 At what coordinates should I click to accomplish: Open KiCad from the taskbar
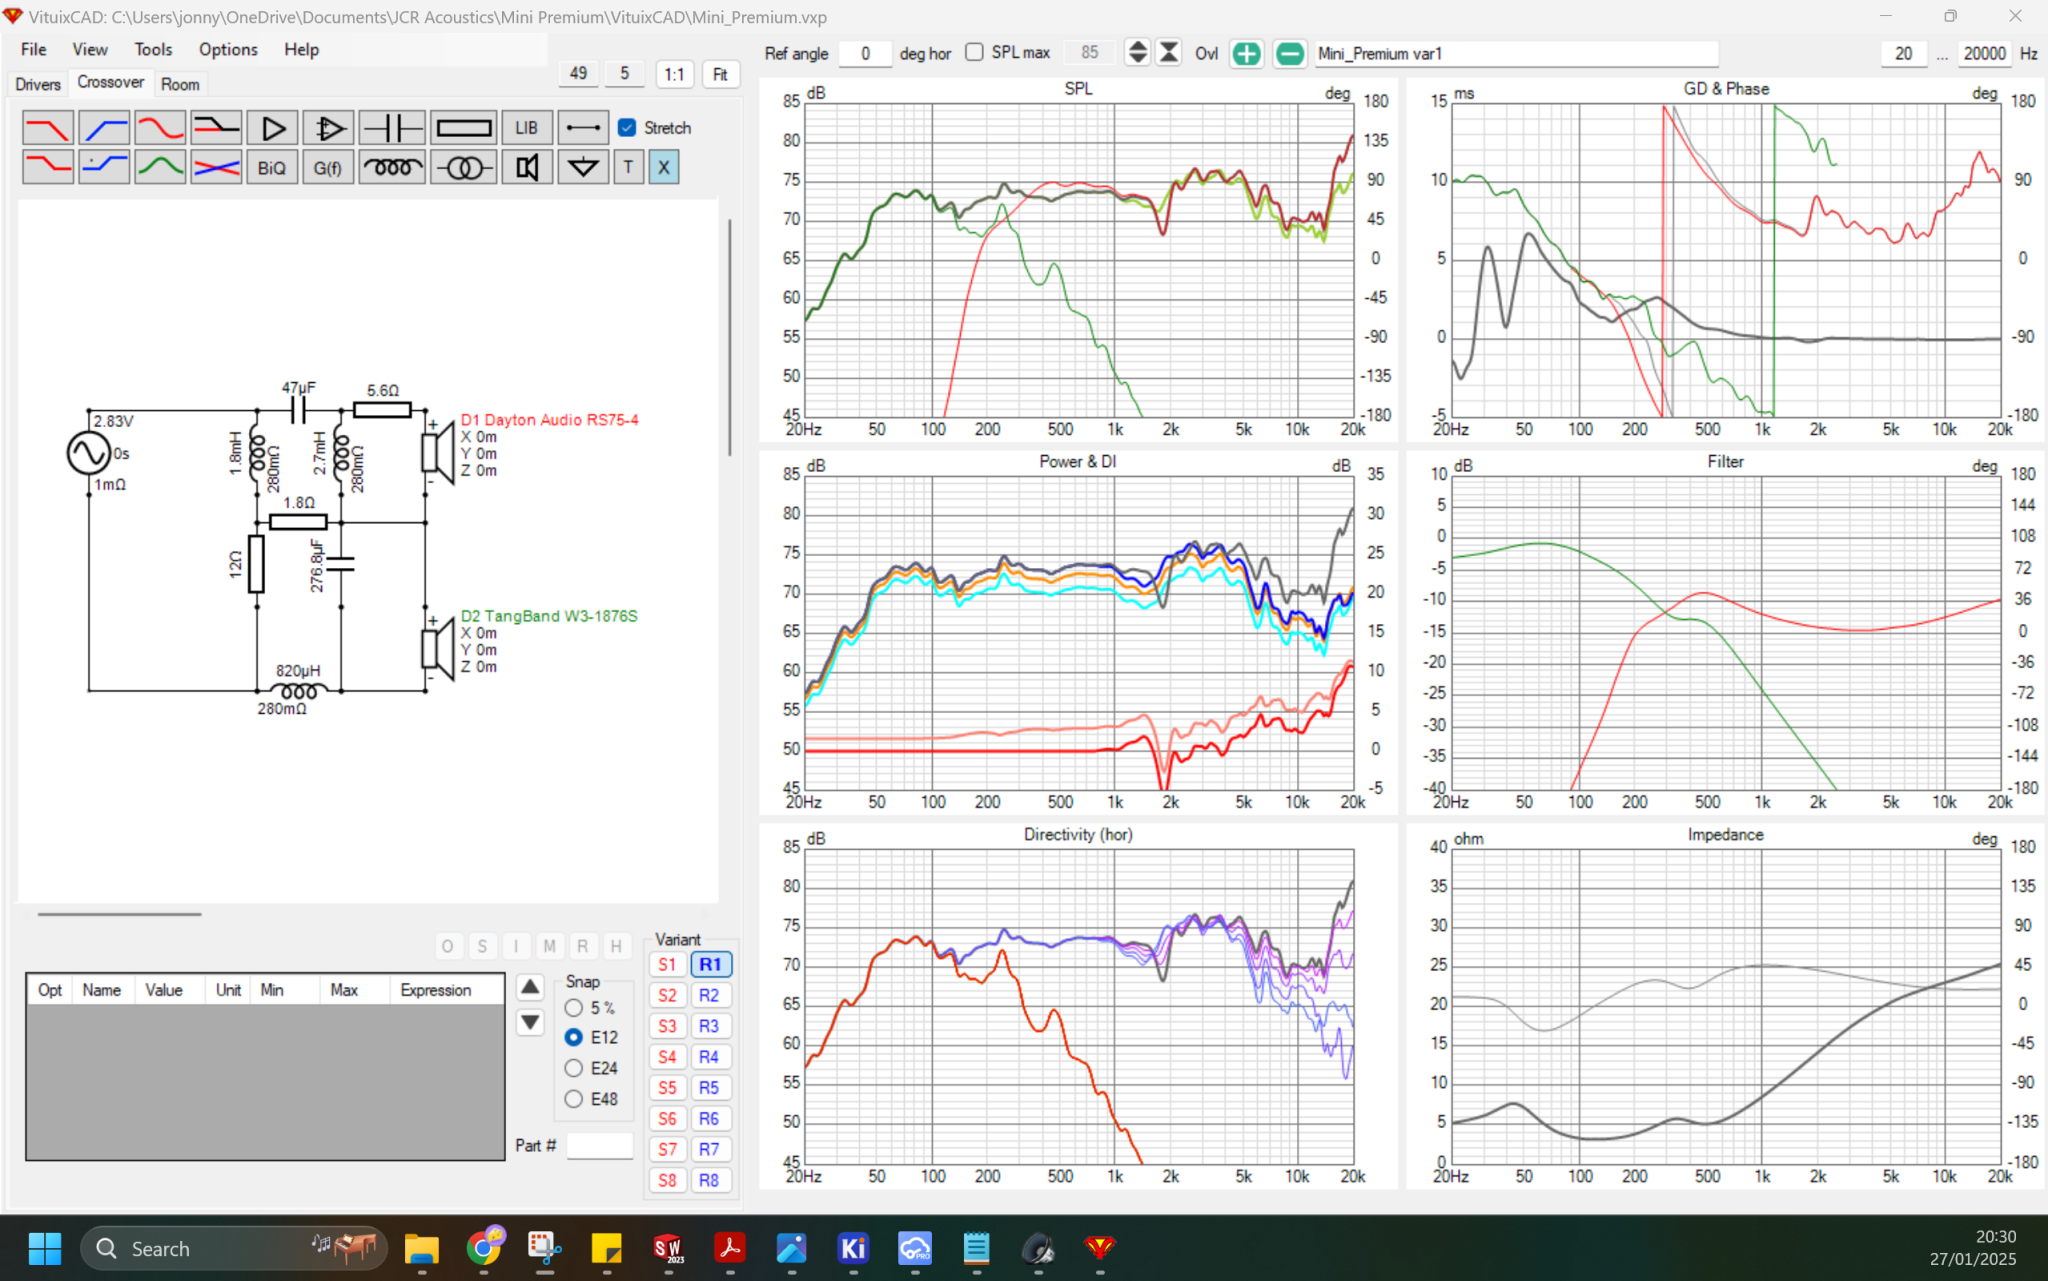[x=853, y=1248]
